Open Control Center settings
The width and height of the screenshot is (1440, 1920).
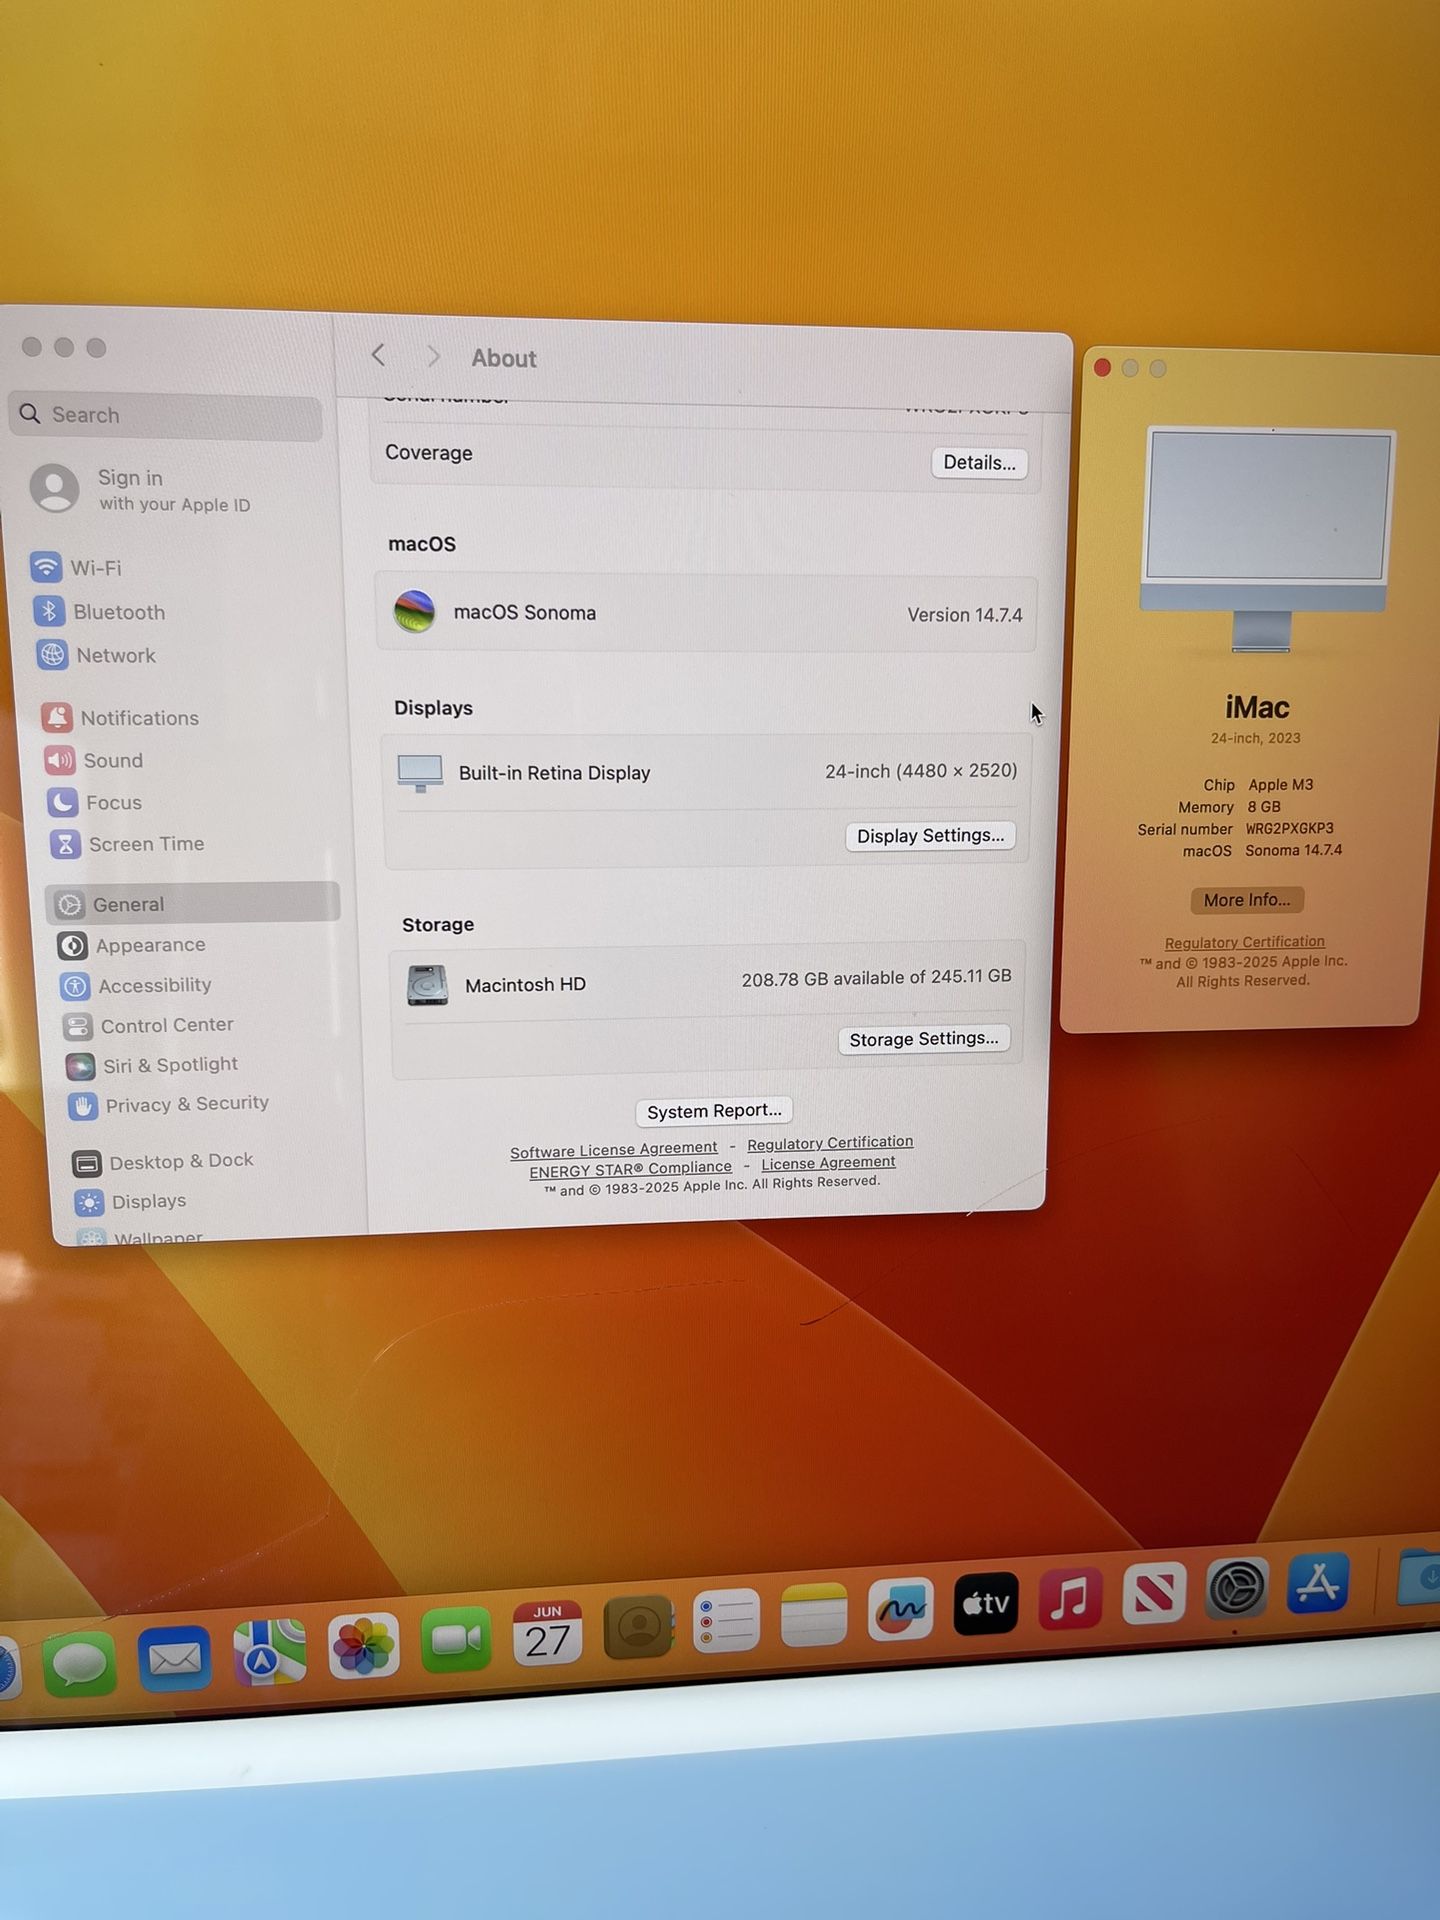tap(148, 1025)
